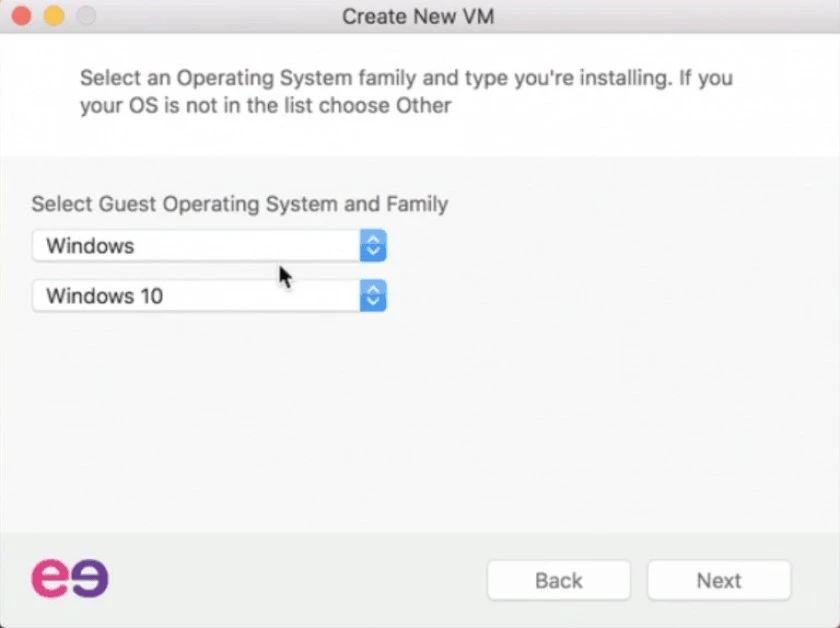Click the up chevron on the Windows family stepper
The width and height of the screenshot is (840, 628).
pyautogui.click(x=373, y=239)
